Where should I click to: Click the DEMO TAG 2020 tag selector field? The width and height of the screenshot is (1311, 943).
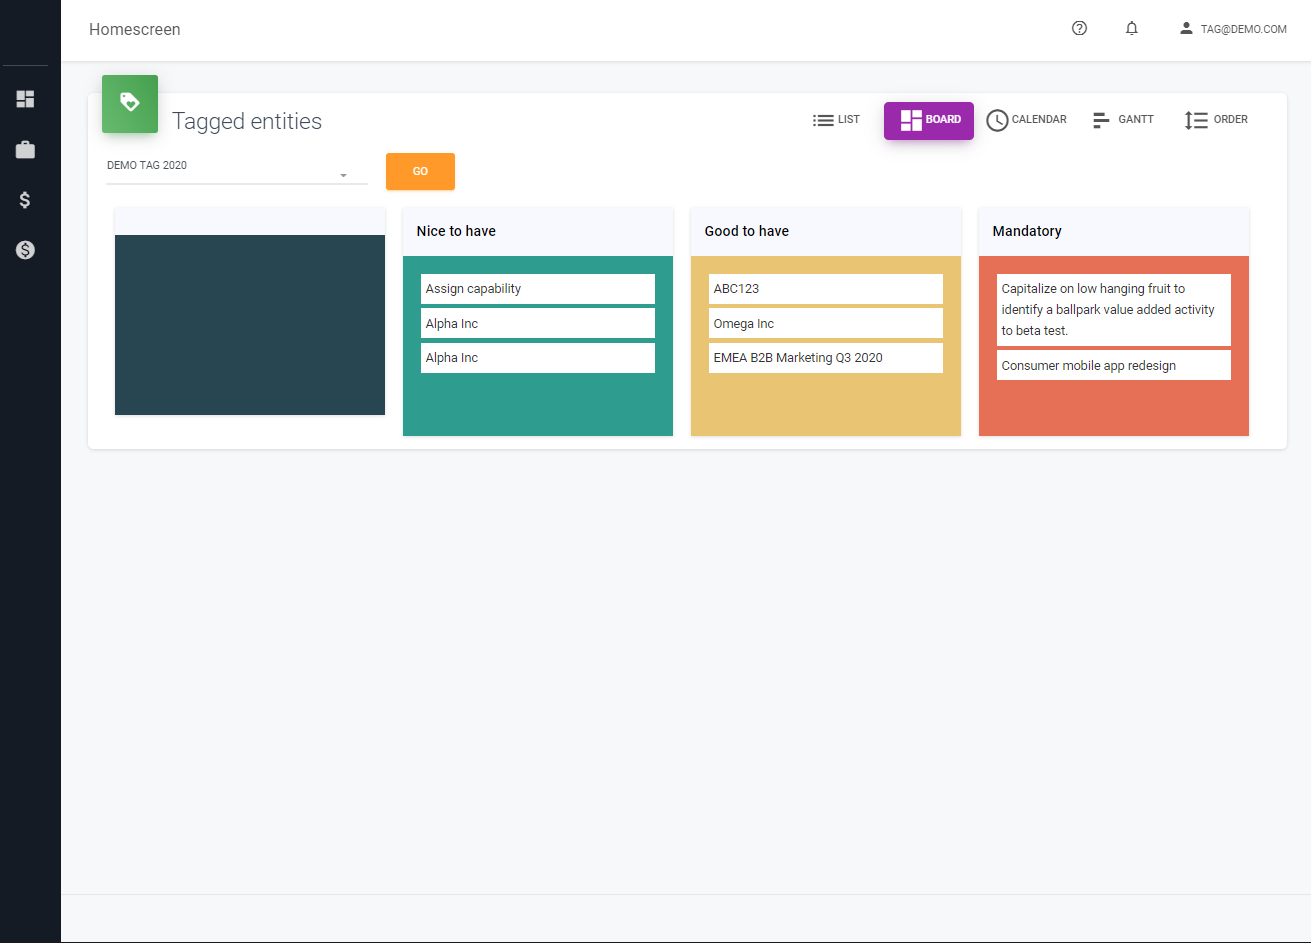click(237, 169)
